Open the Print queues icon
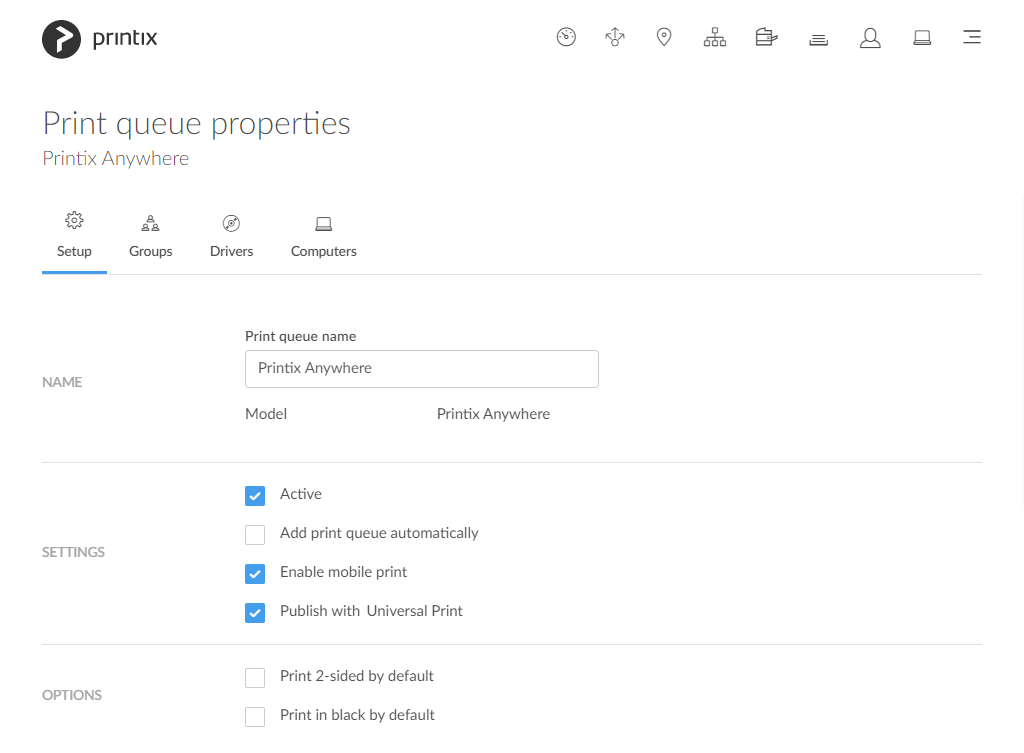The height and width of the screenshot is (753, 1024). (818, 40)
